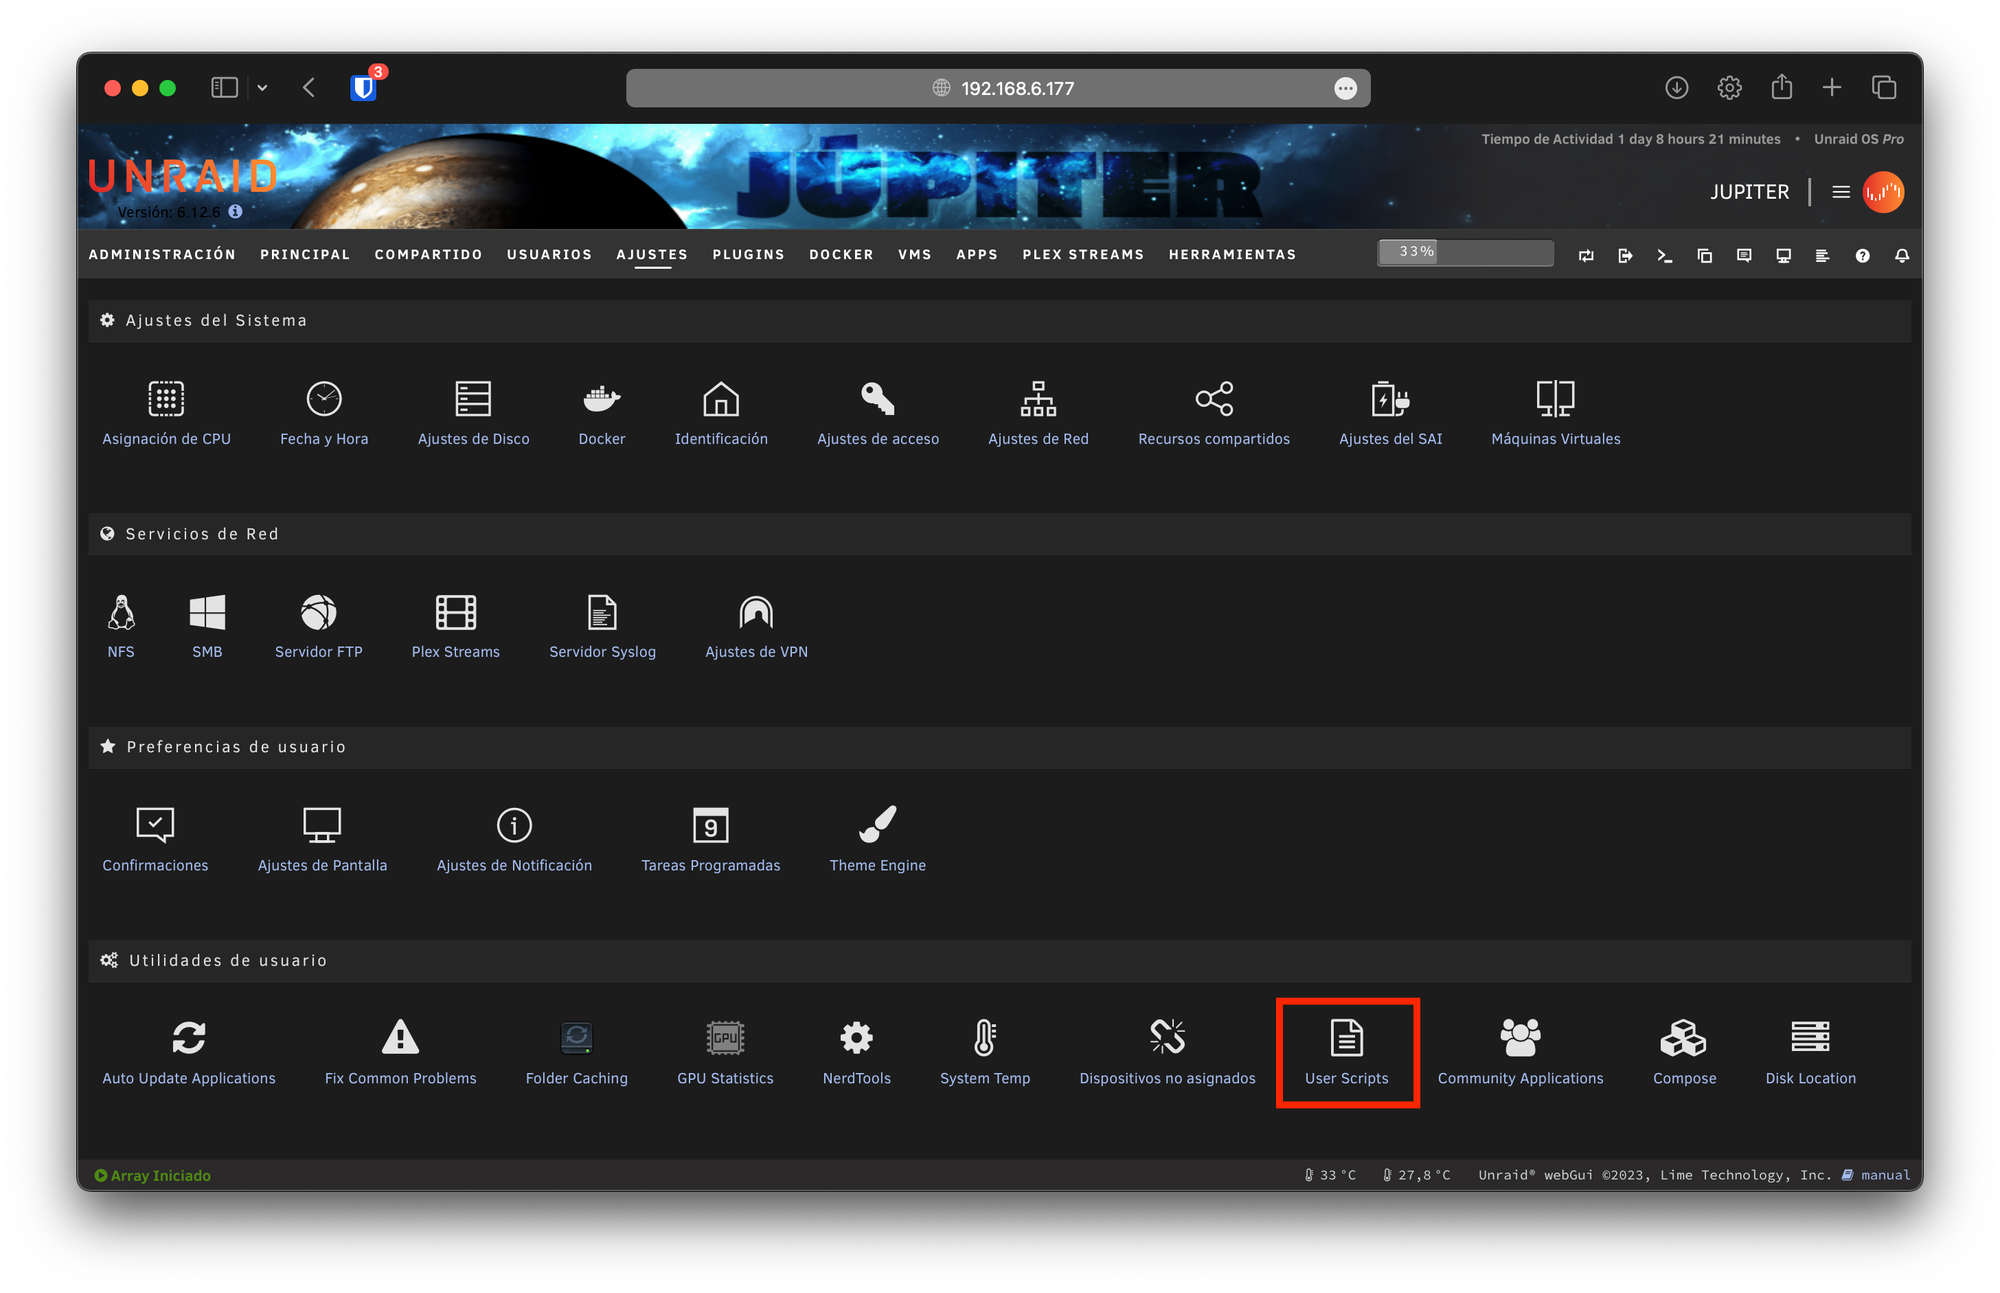2000x1293 pixels.
Task: Open Safari downloads icon
Action: 1677,88
